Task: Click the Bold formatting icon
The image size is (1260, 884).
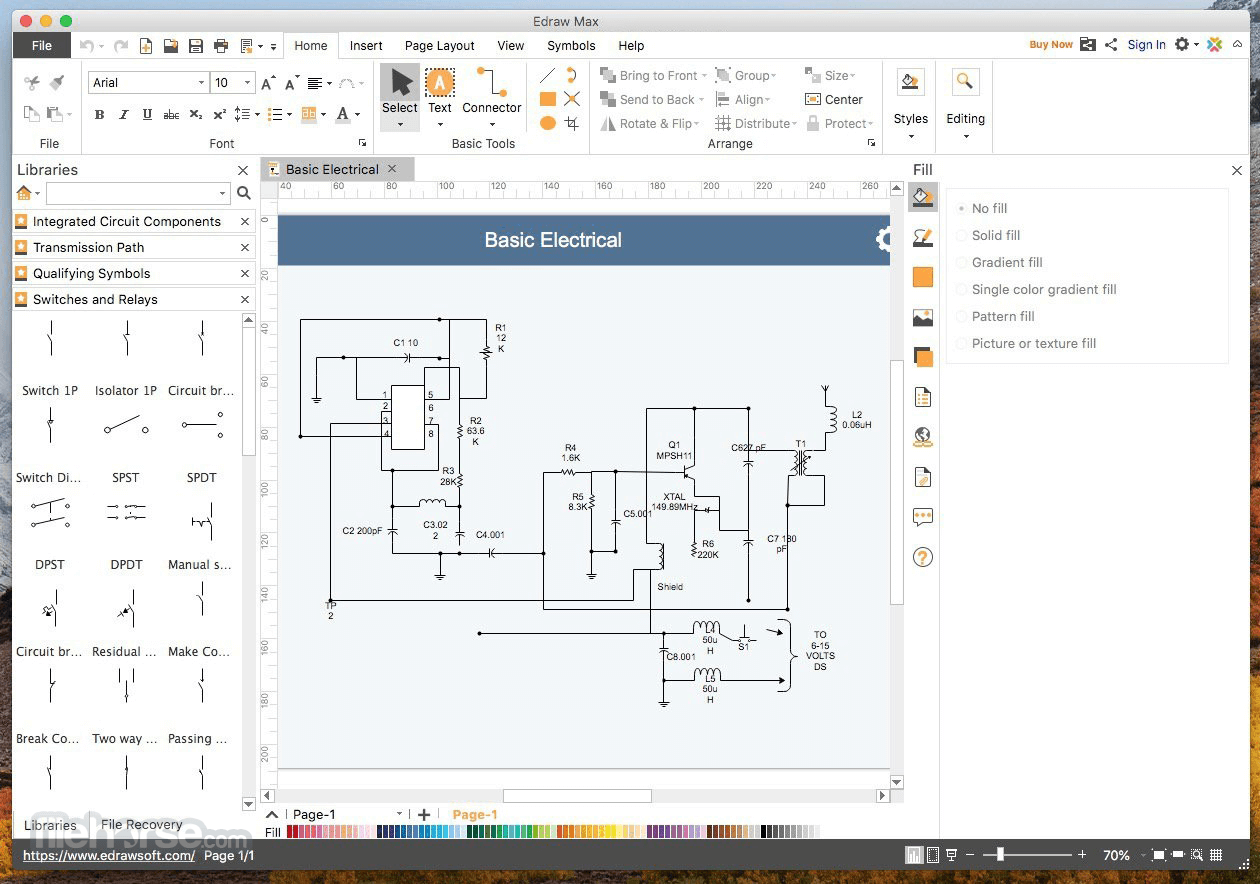Action: click(99, 115)
